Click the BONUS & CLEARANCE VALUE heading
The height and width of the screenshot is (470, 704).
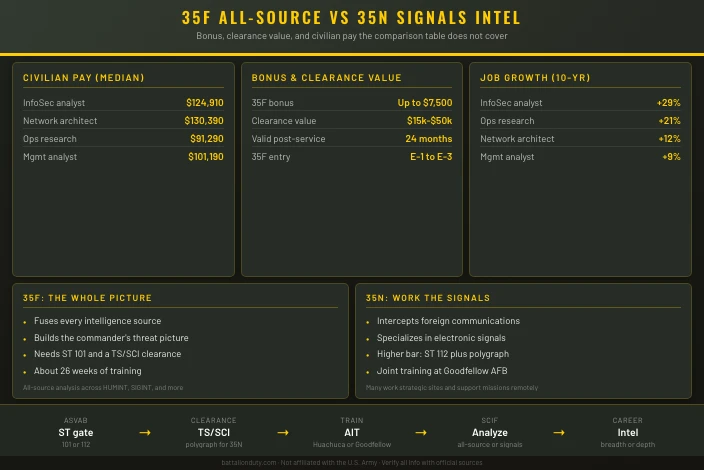pyautogui.click(x=326, y=78)
